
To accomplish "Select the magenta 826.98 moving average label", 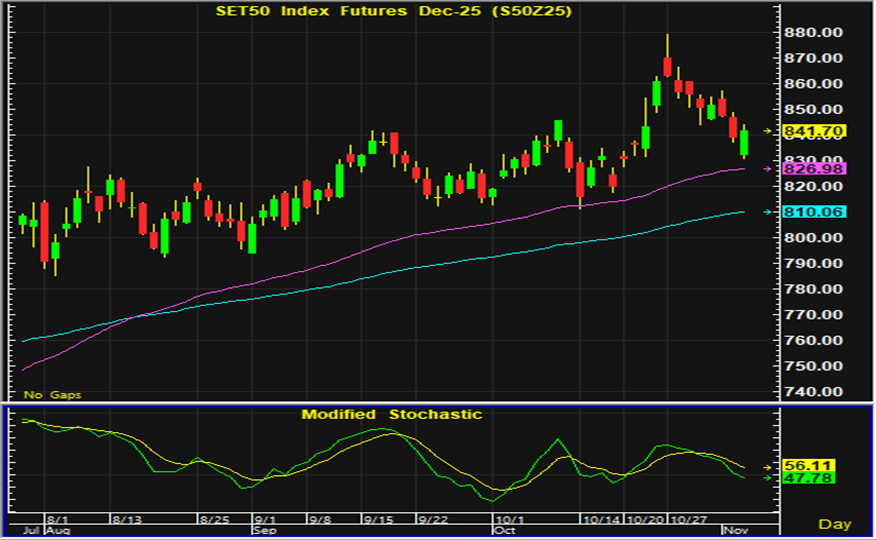I will coord(818,169).
